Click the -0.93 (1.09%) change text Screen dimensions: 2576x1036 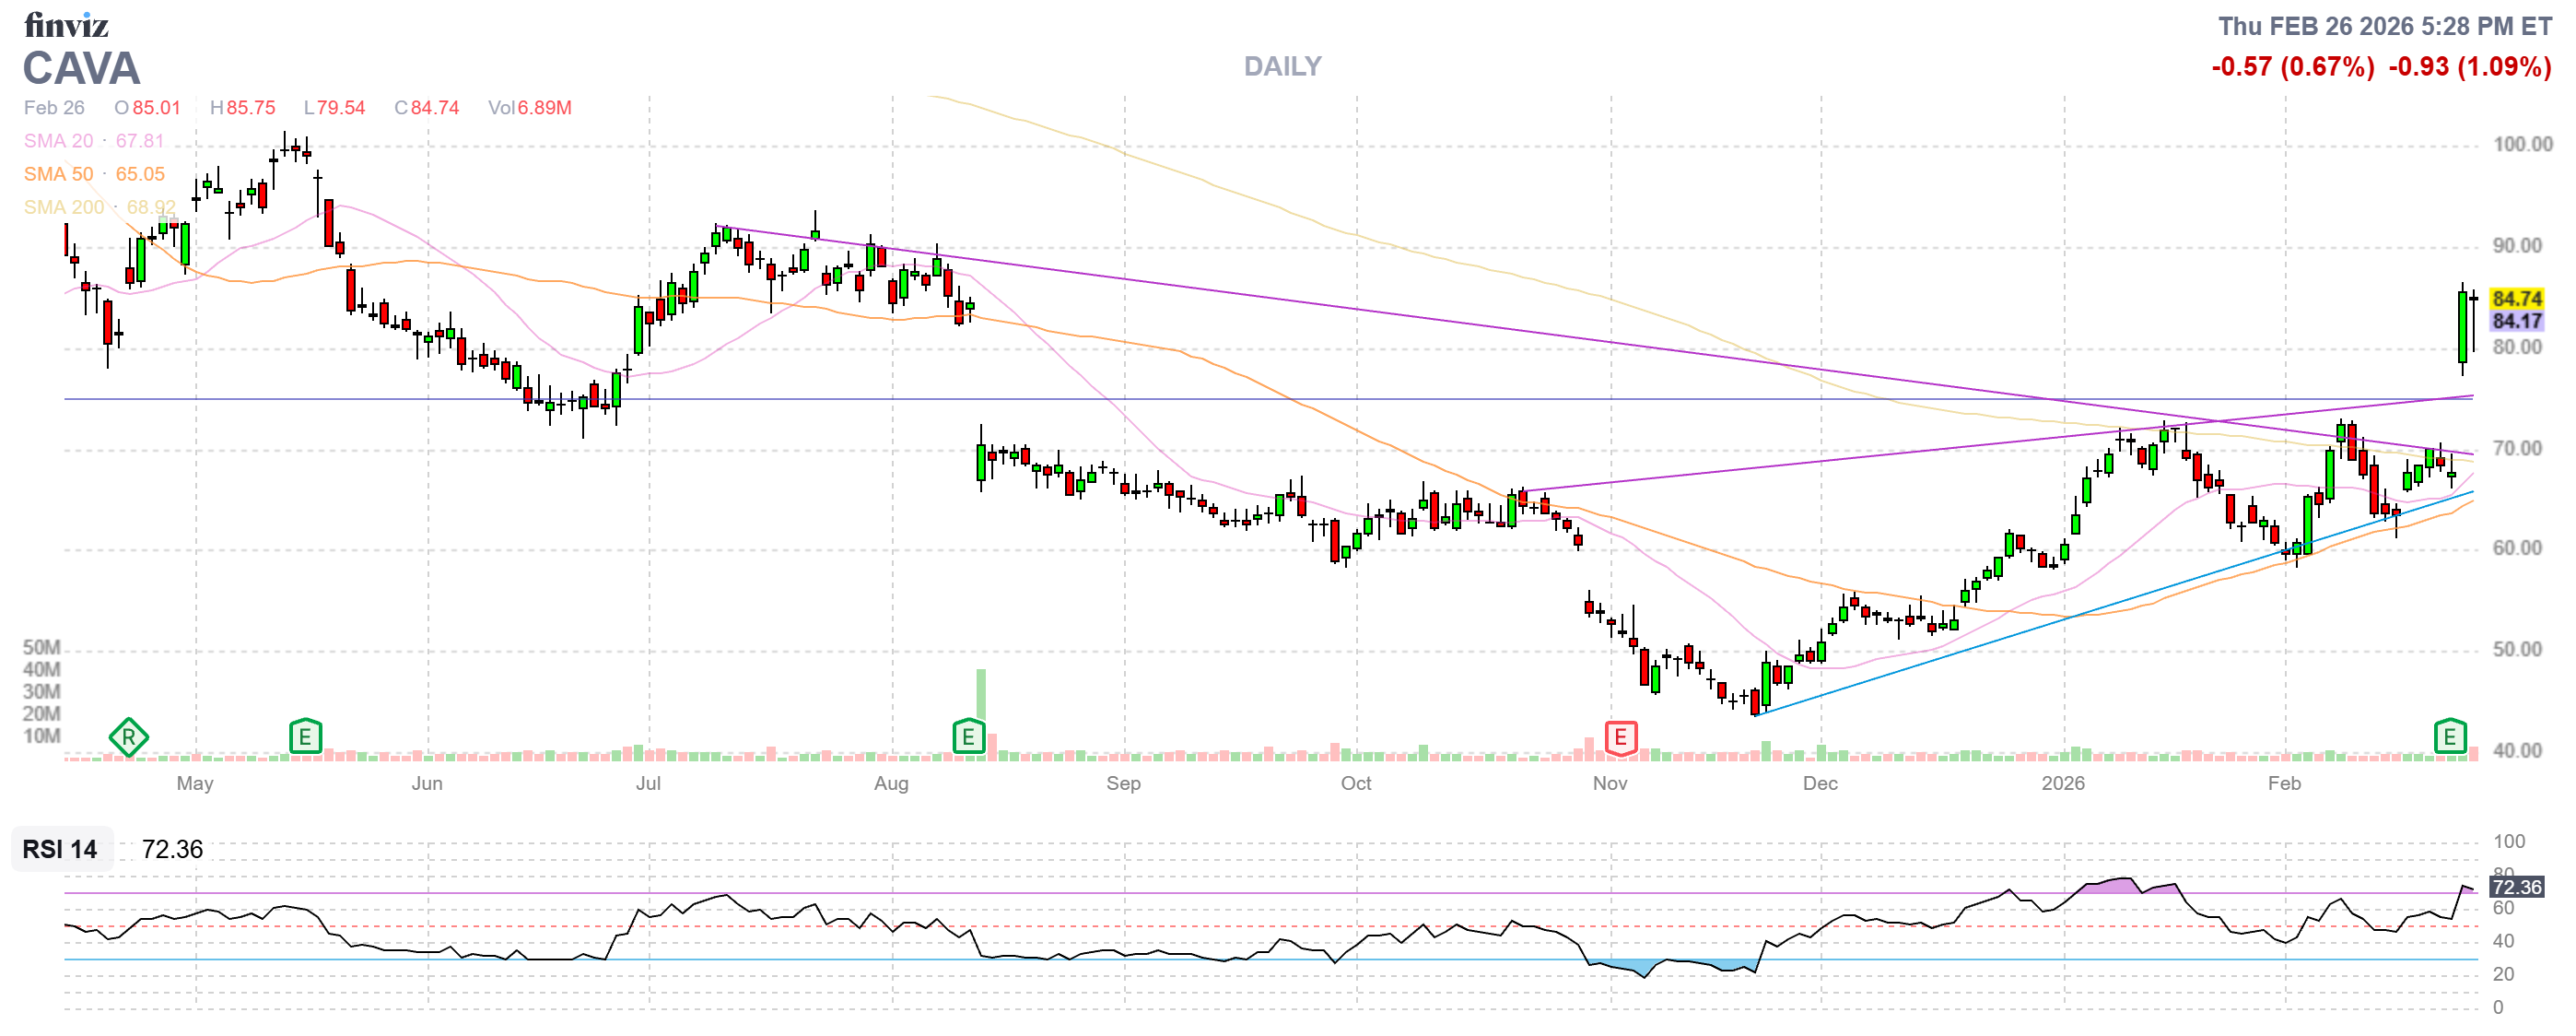coord(2469,67)
